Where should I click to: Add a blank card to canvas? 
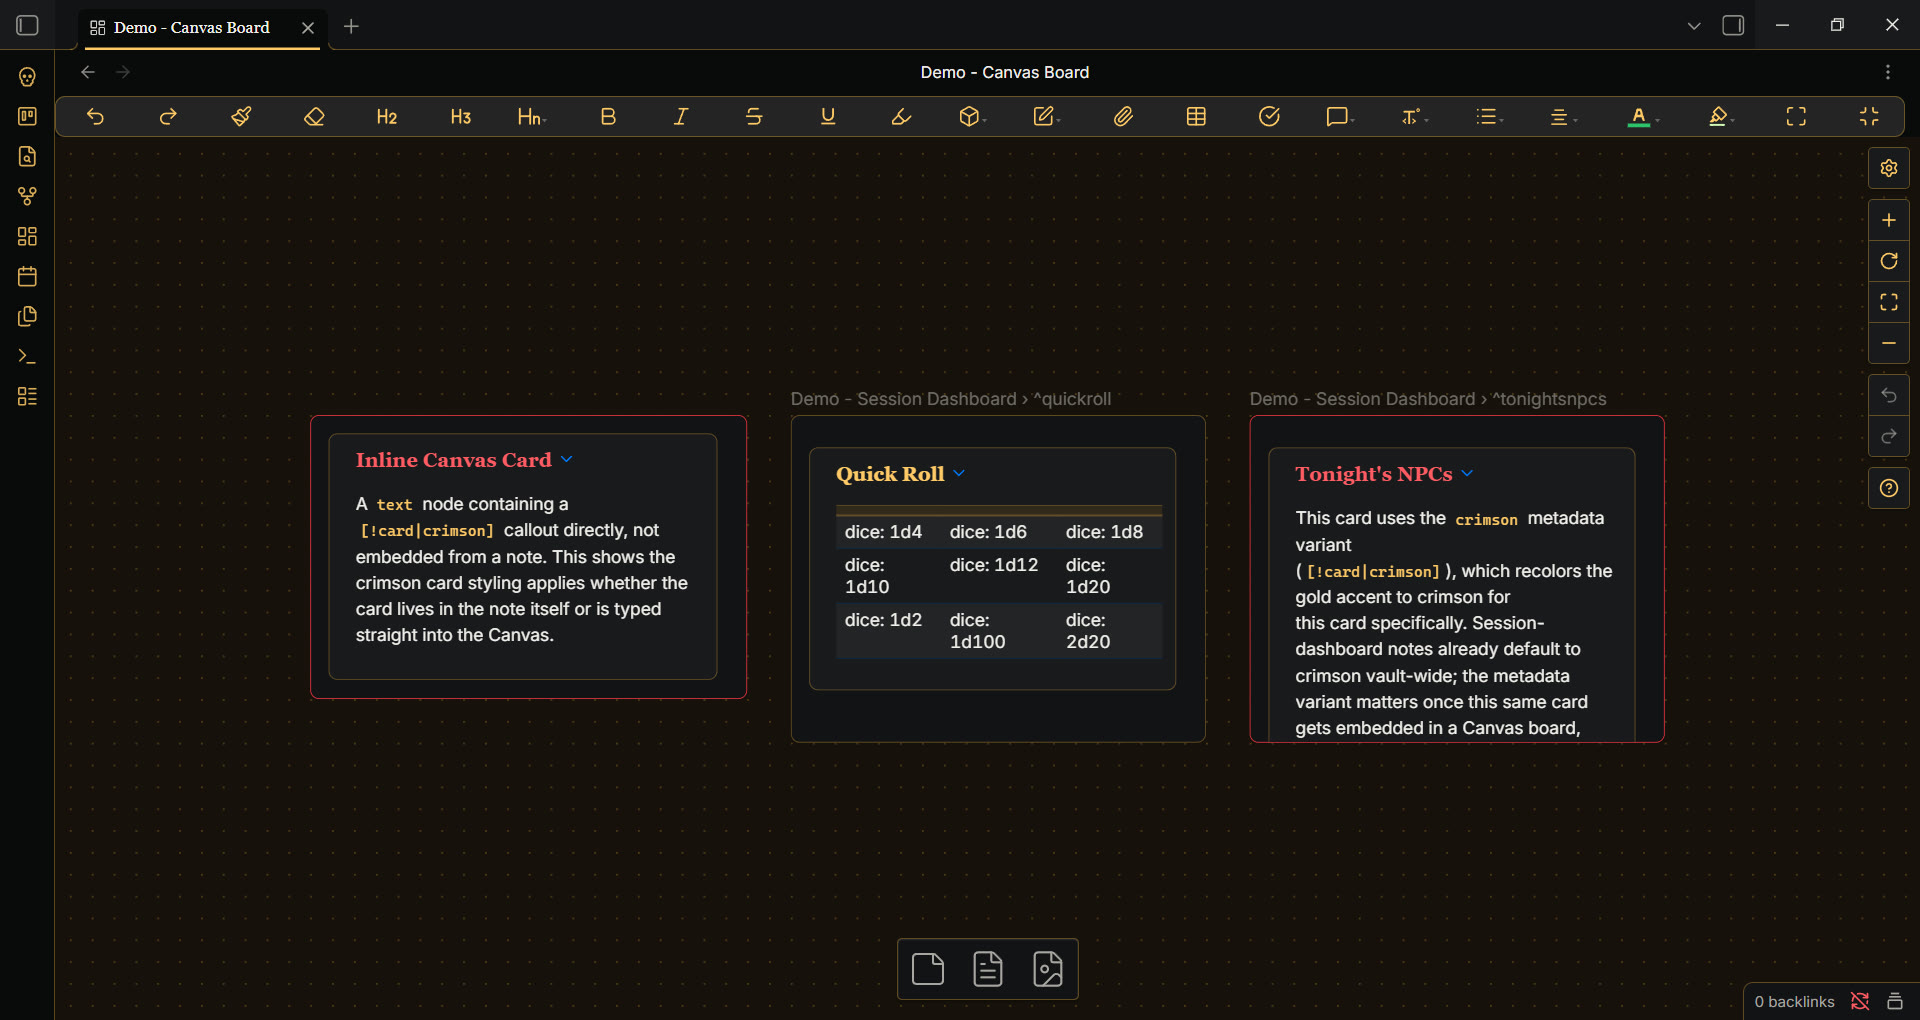click(x=928, y=969)
